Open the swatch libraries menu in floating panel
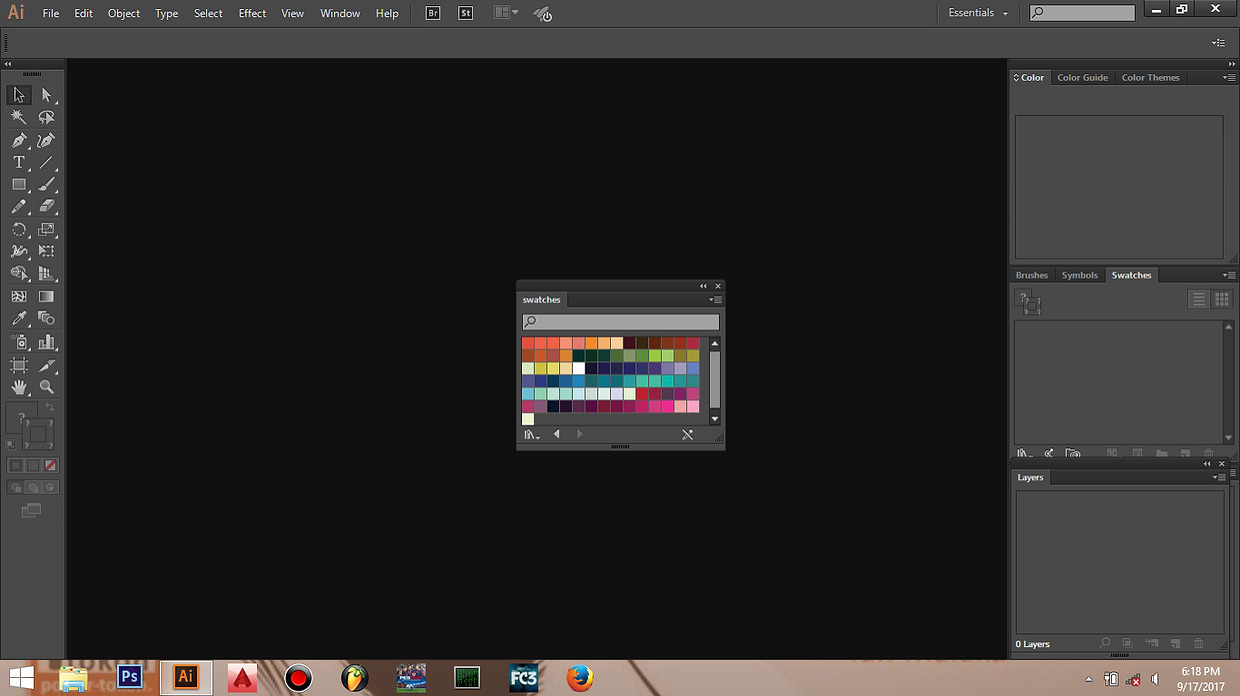The width and height of the screenshot is (1240, 696). click(531, 435)
